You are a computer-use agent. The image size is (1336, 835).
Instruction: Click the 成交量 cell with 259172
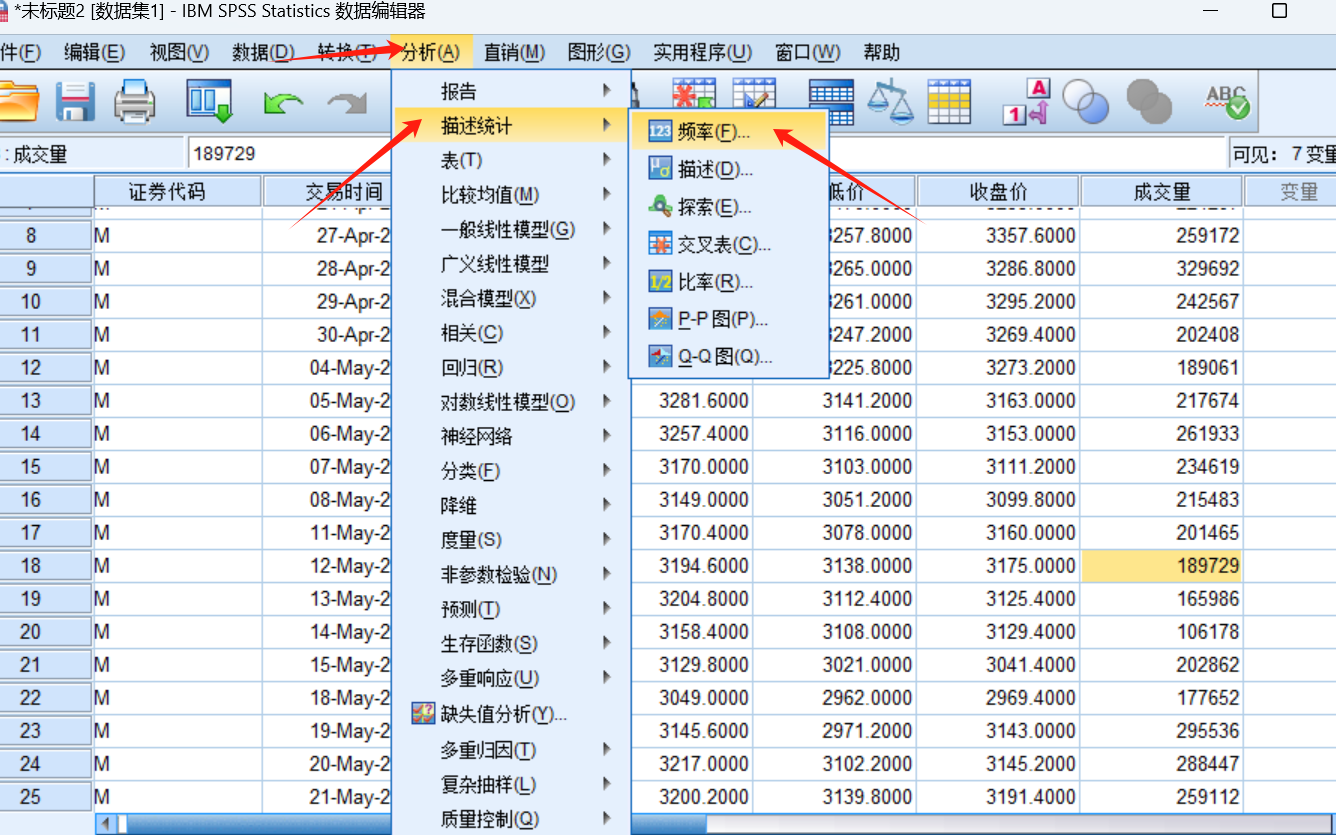click(1162, 236)
